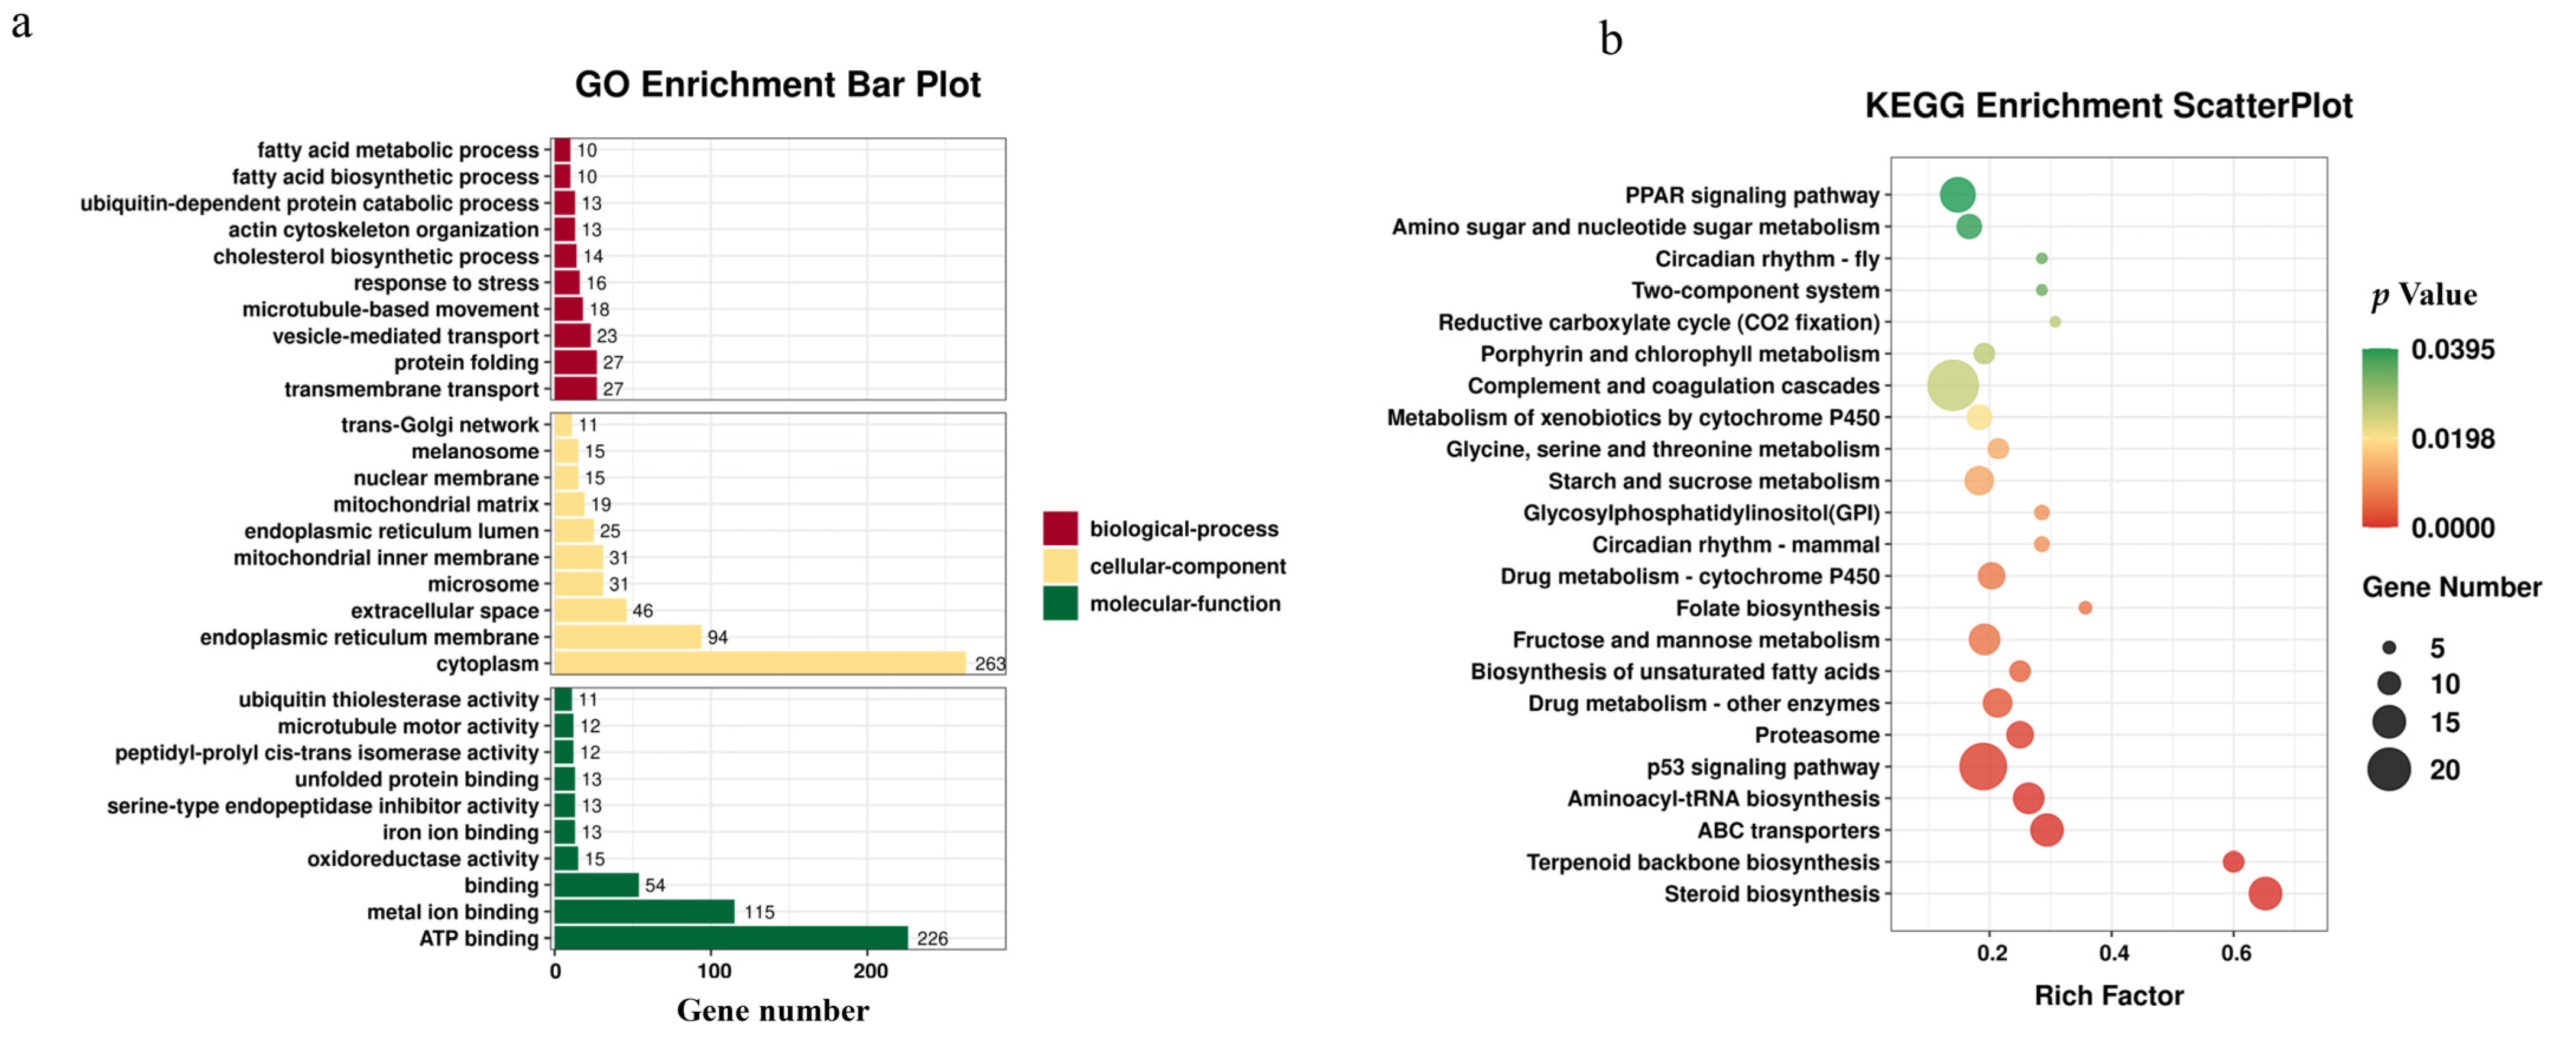Click the PPAR signaling pathway green bubble
The width and height of the screenshot is (2576, 1039).
click(1957, 195)
